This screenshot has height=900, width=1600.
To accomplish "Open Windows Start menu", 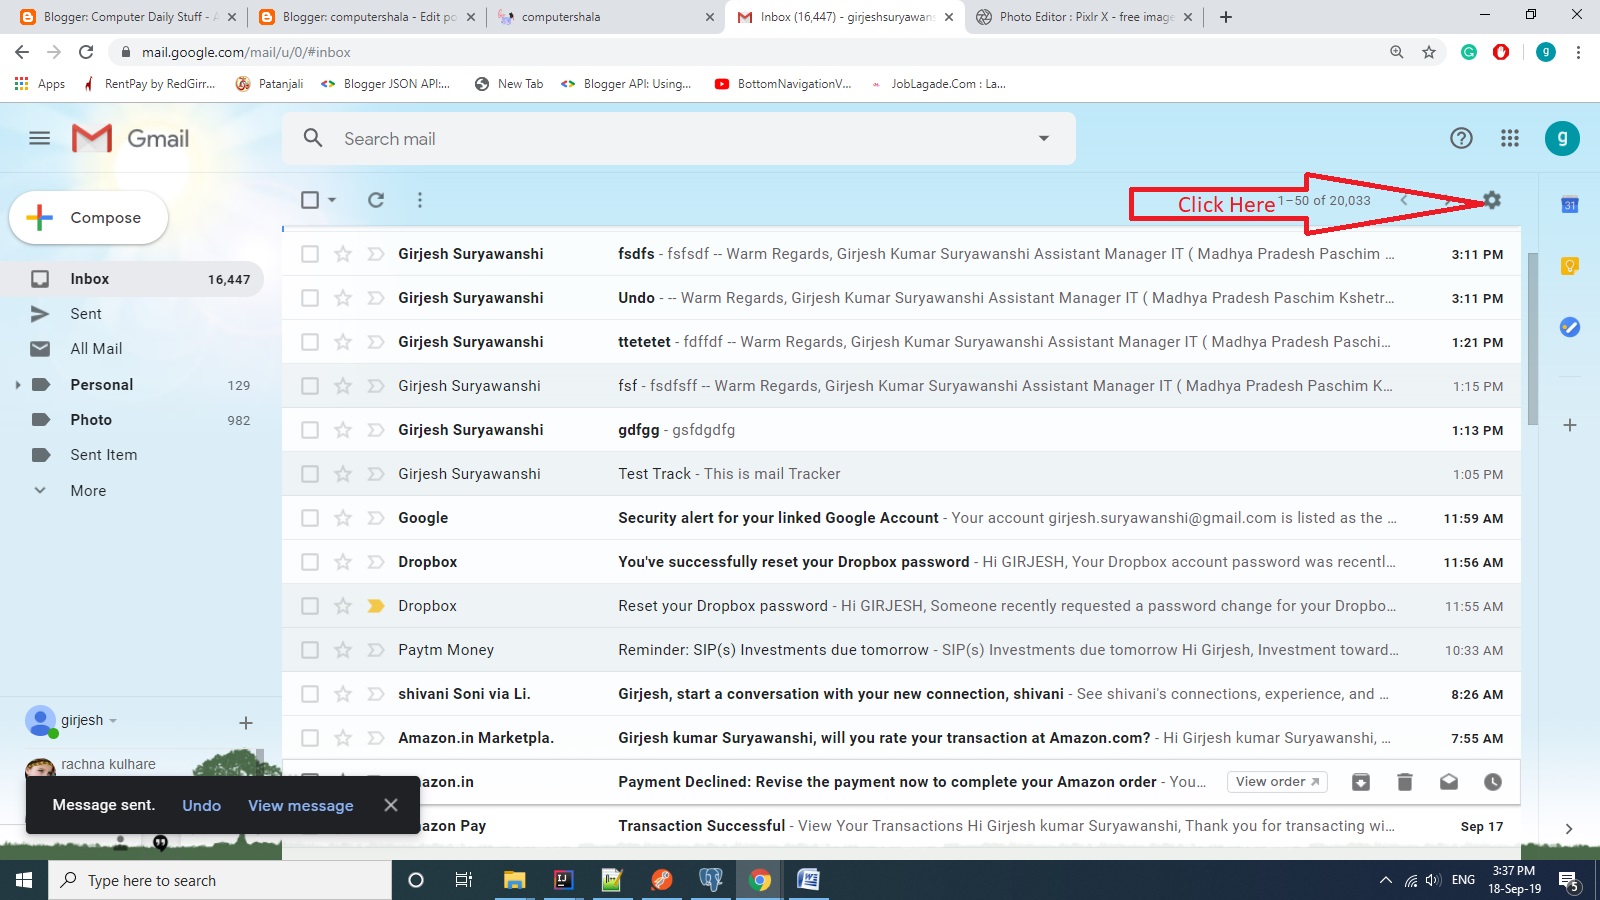I will pyautogui.click(x=24, y=880).
